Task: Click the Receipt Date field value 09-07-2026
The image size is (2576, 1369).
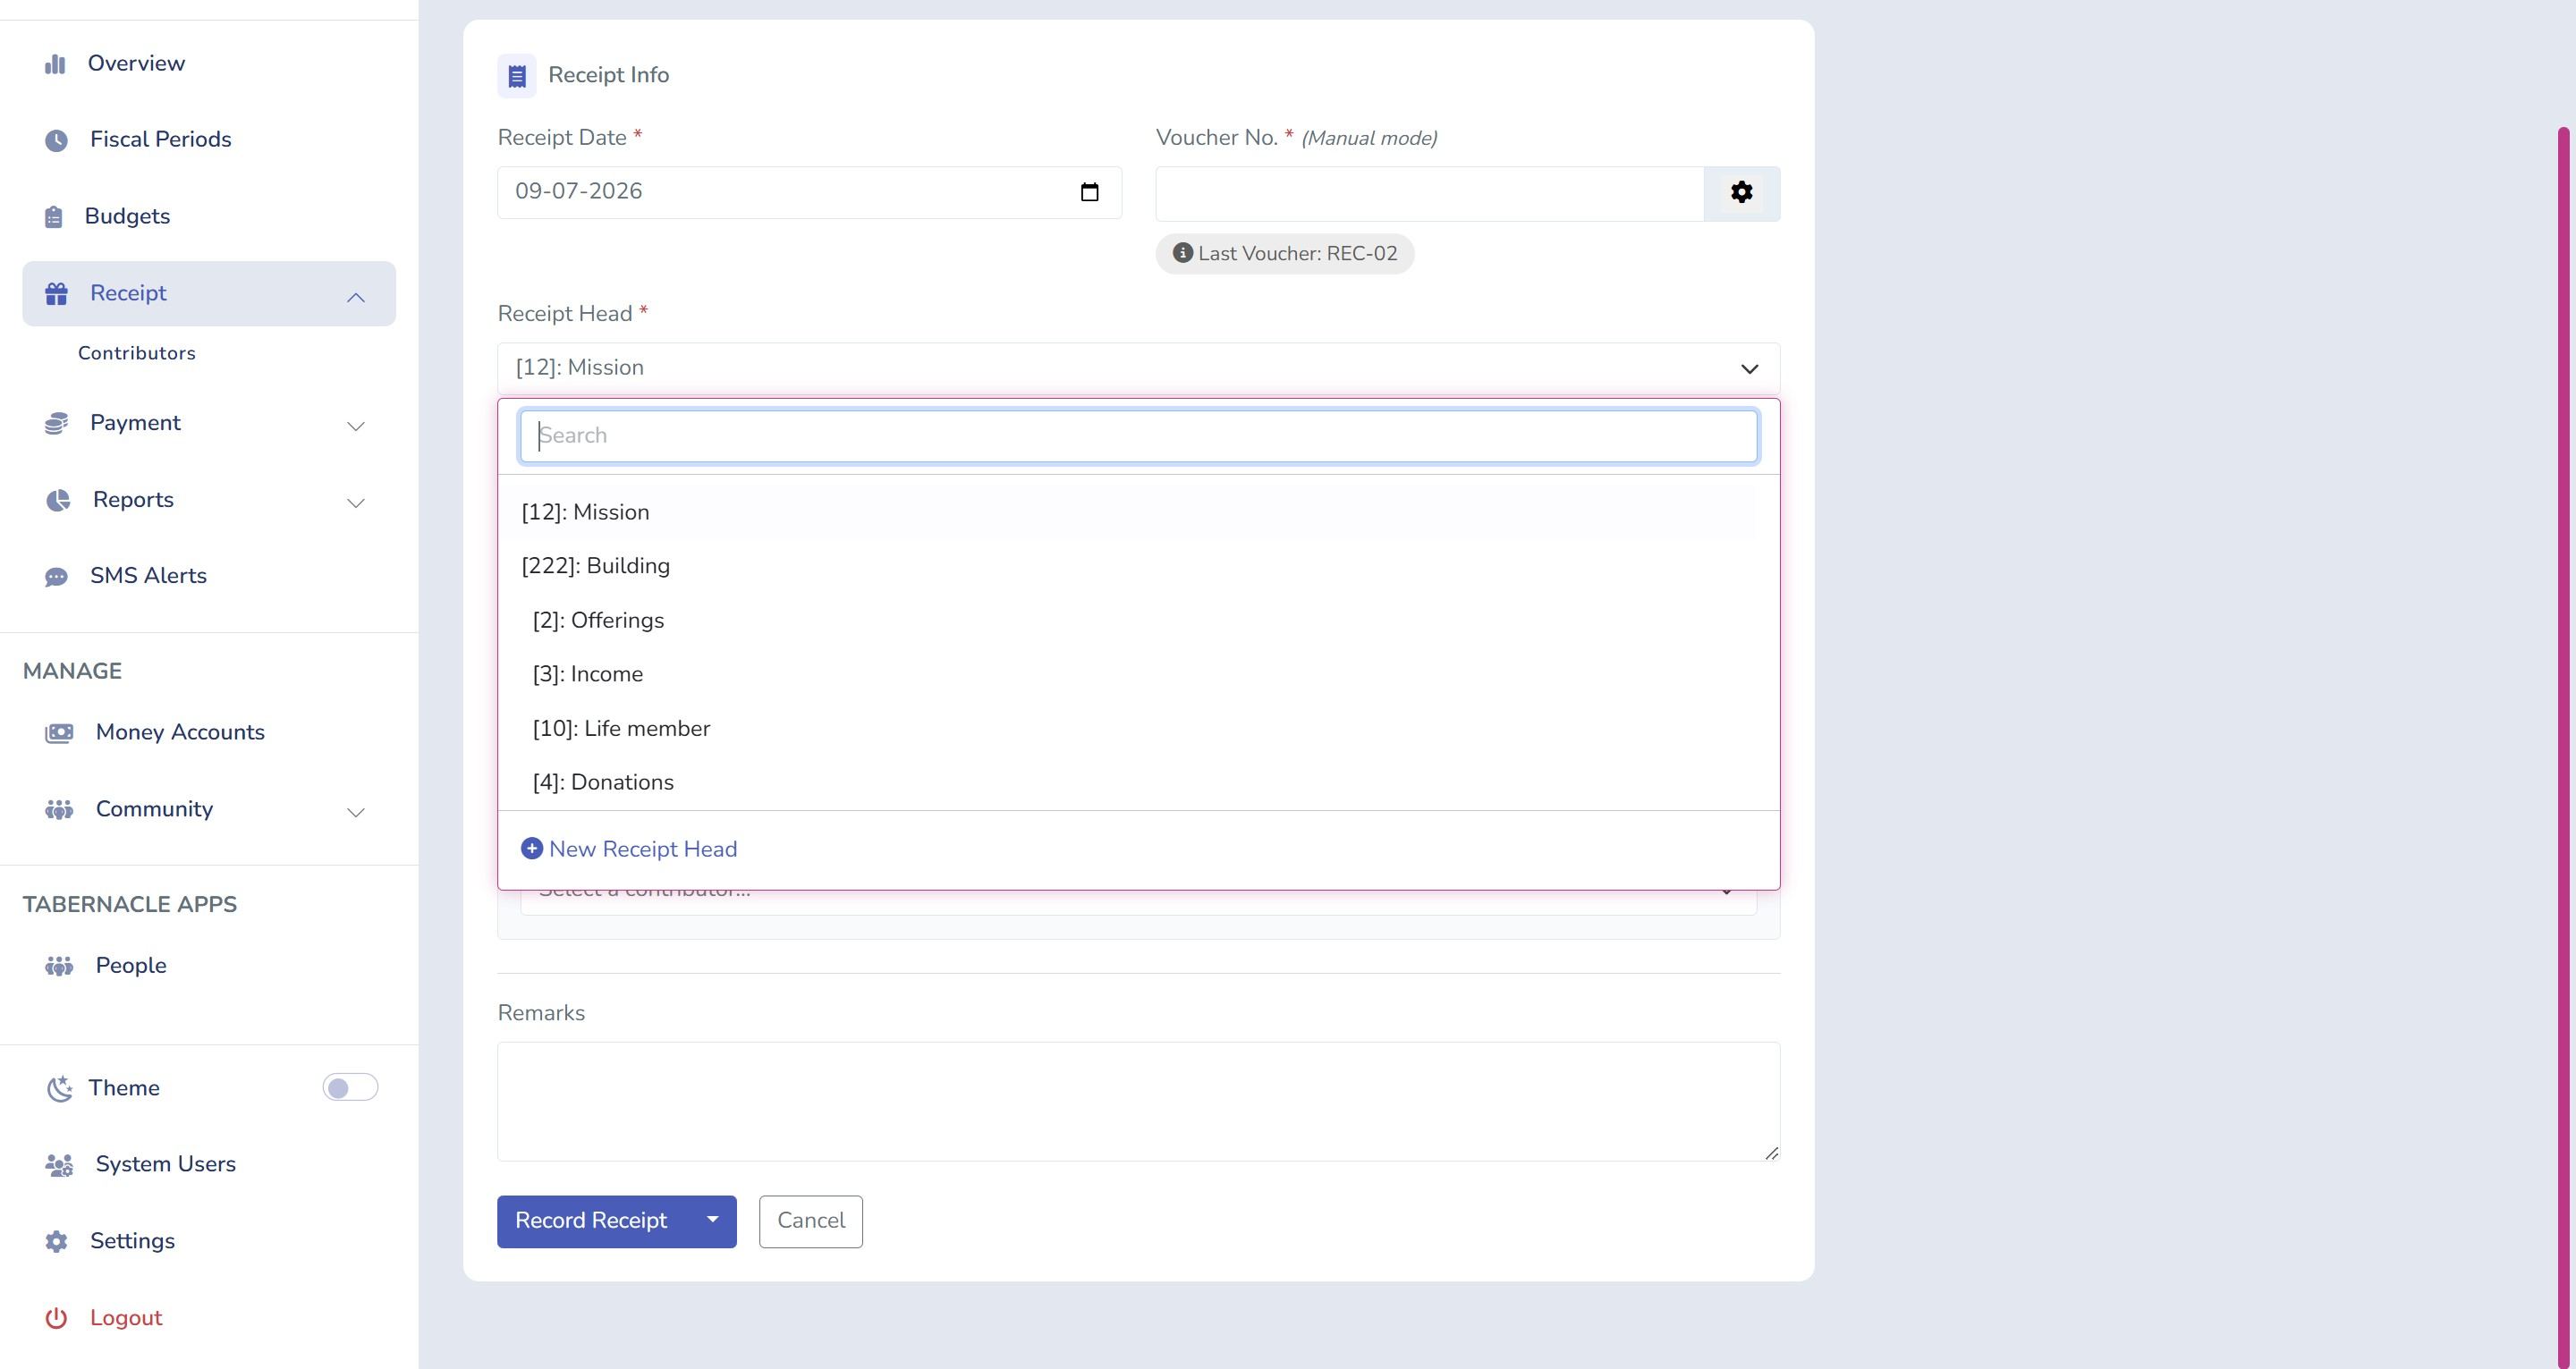Action: 578,192
